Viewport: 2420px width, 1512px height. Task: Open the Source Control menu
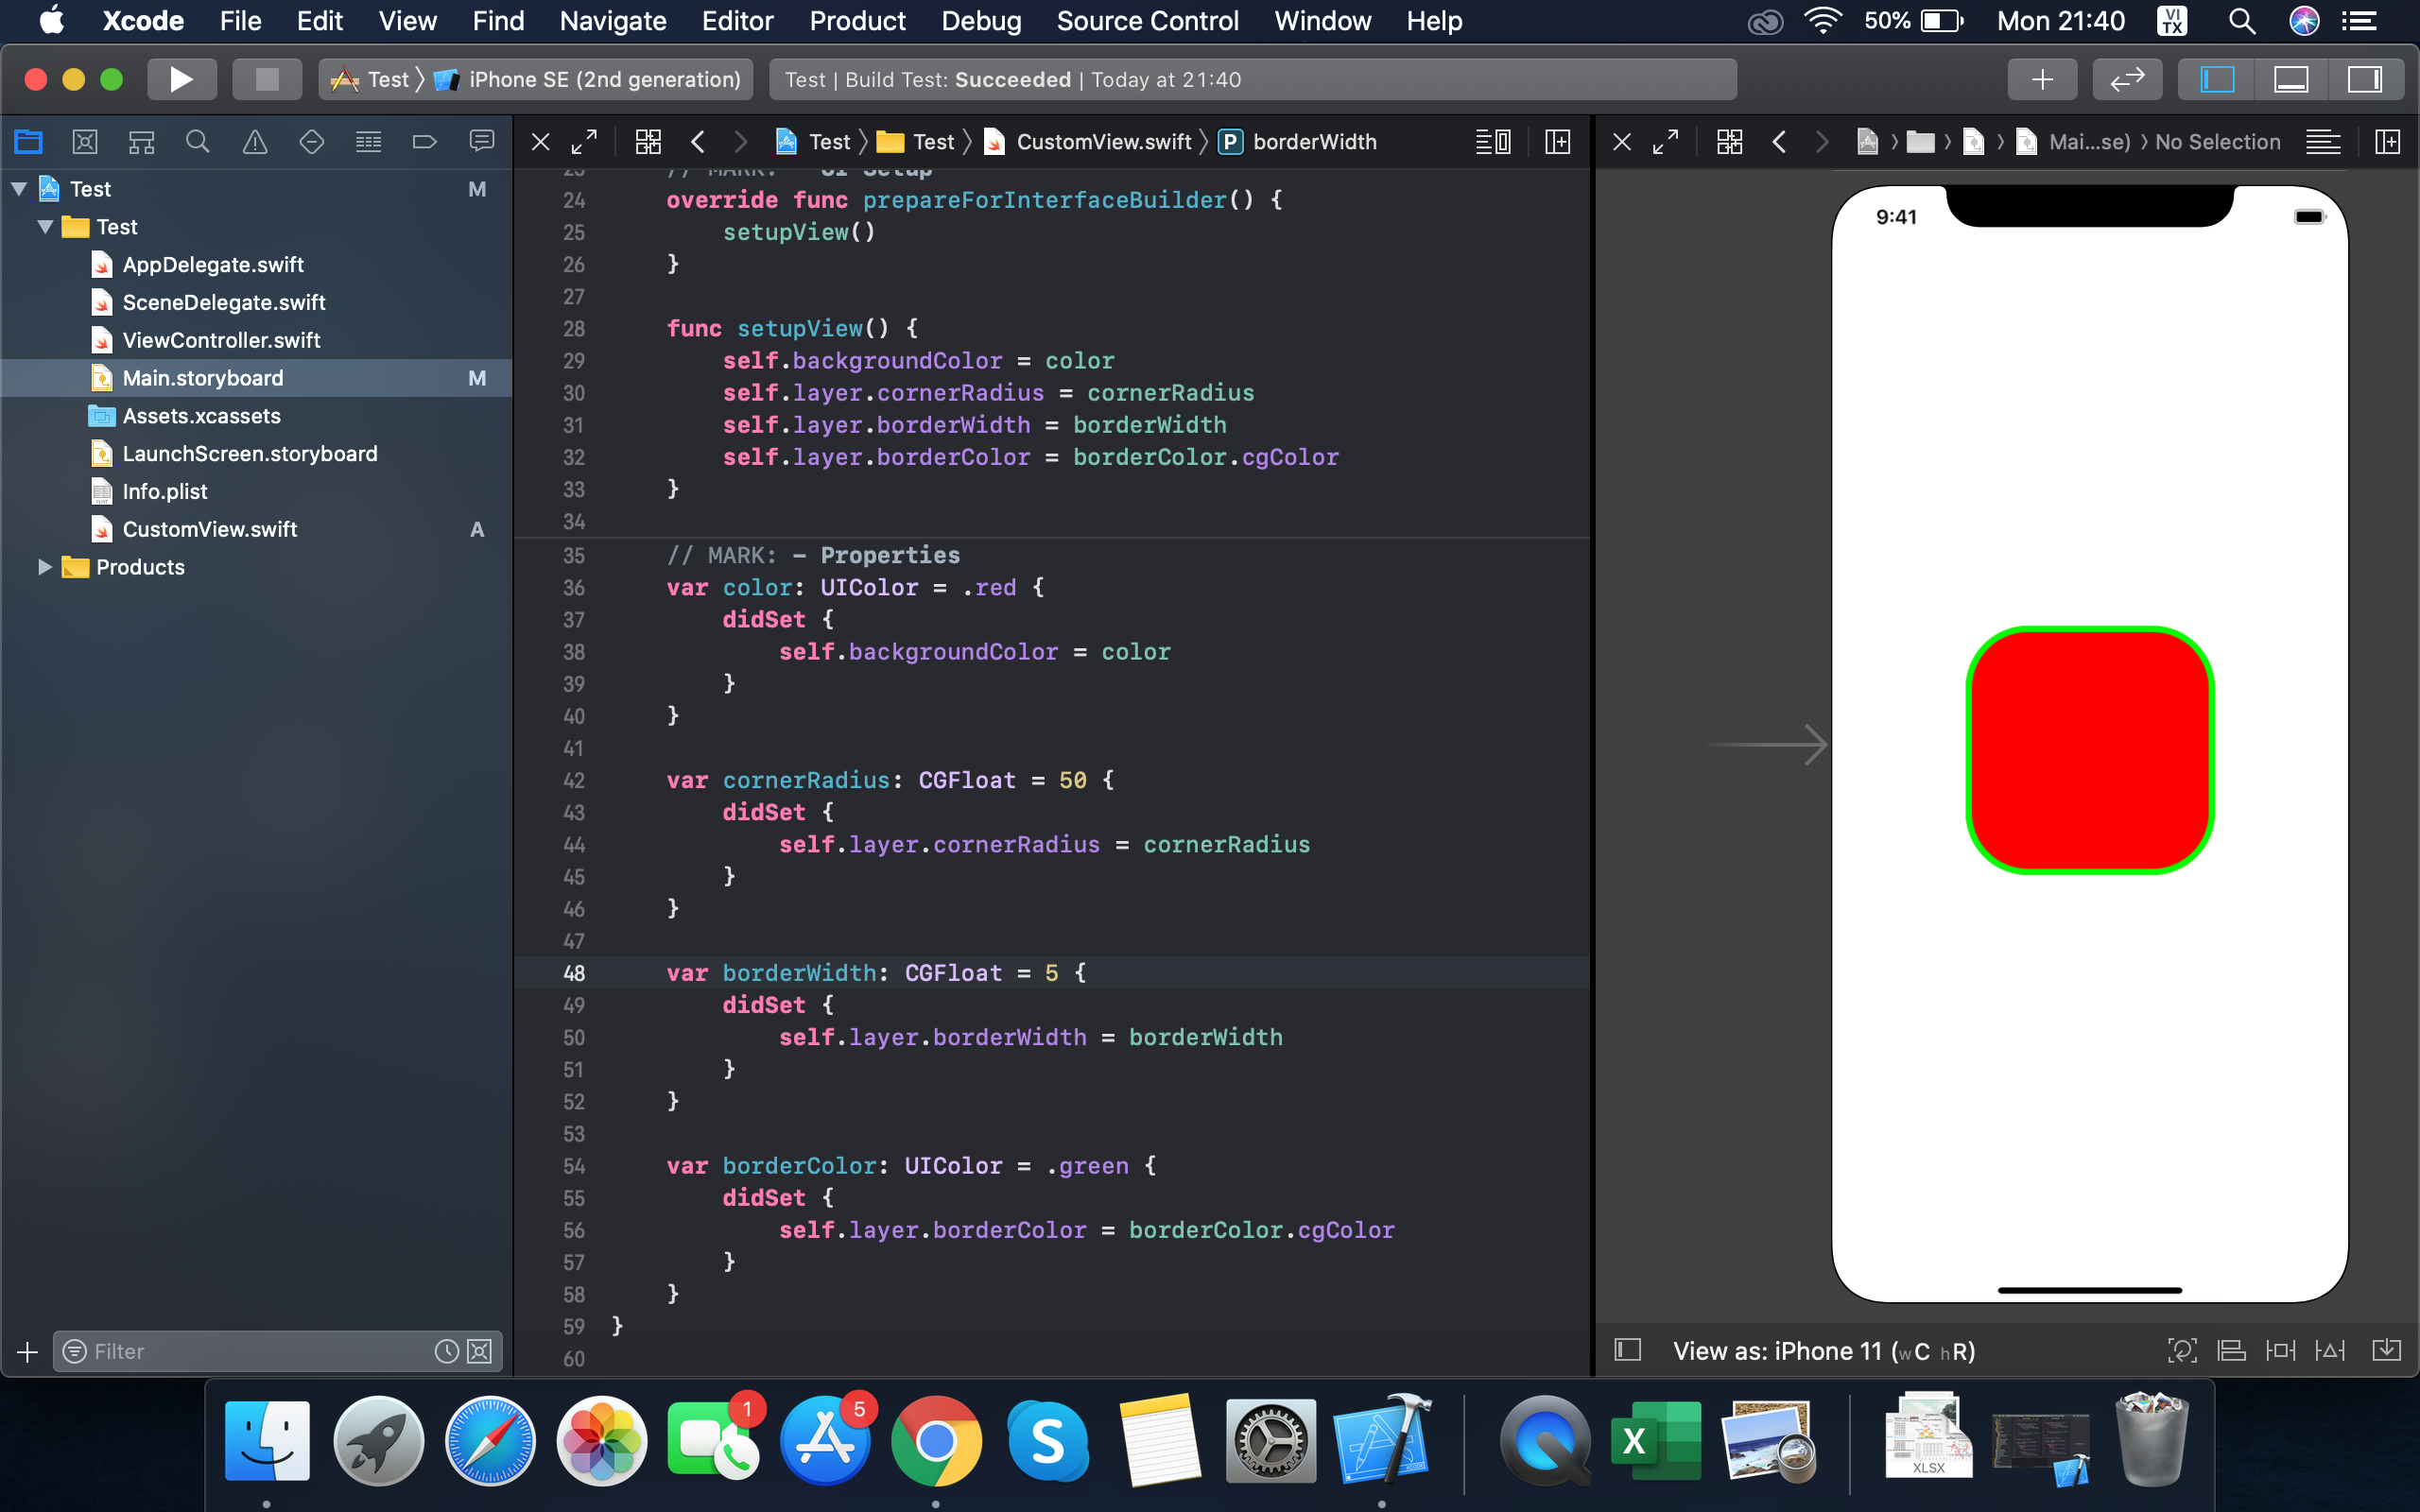click(1147, 21)
